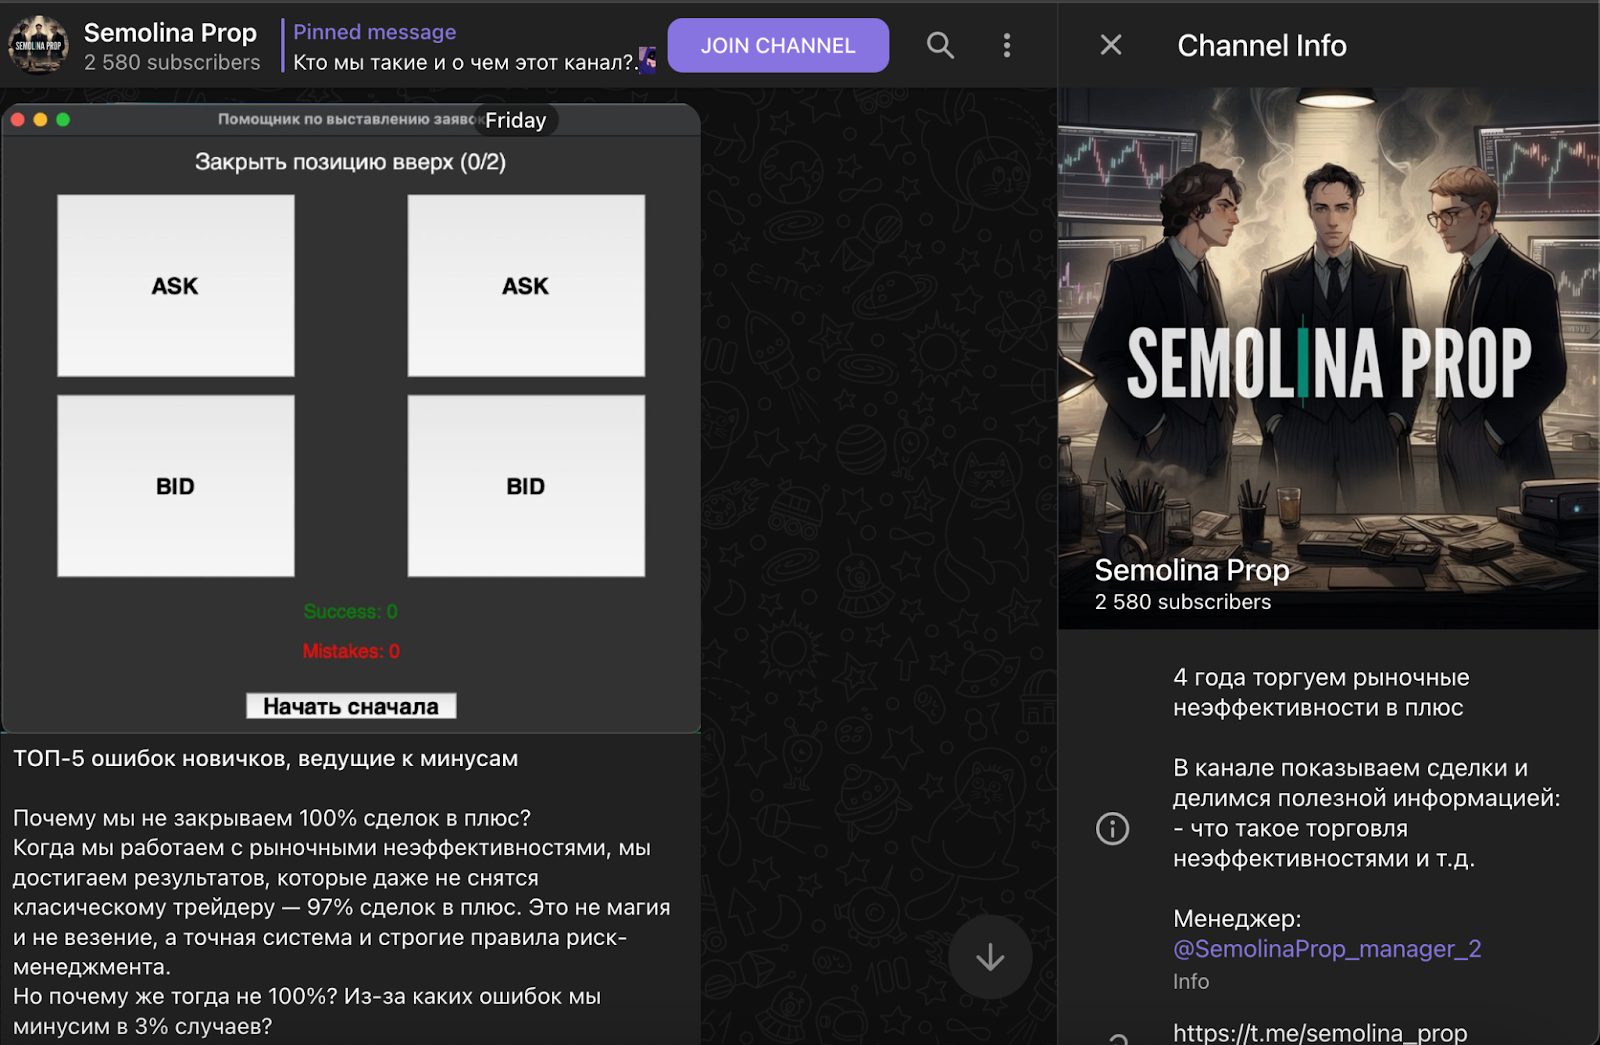Click the "Mistakes: 0" counter text
The image size is (1600, 1045).
[x=351, y=651]
